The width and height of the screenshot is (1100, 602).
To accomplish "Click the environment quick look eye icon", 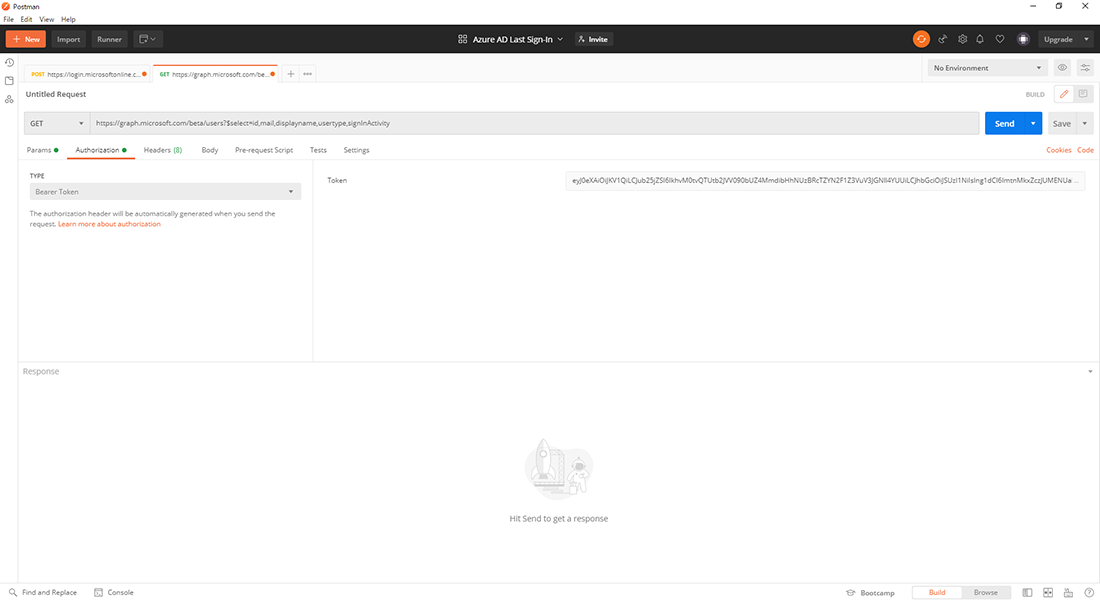I will [1062, 68].
